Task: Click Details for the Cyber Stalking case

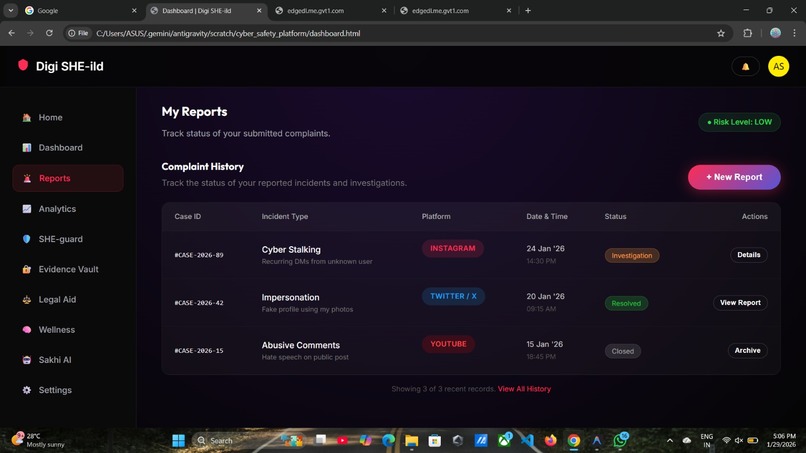Action: point(748,255)
